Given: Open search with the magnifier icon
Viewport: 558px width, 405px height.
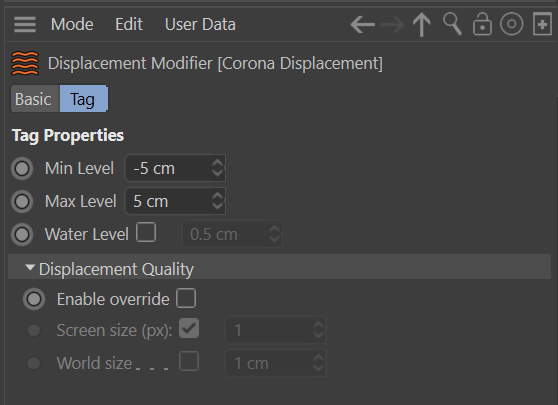Looking at the screenshot, I should tap(452, 24).
